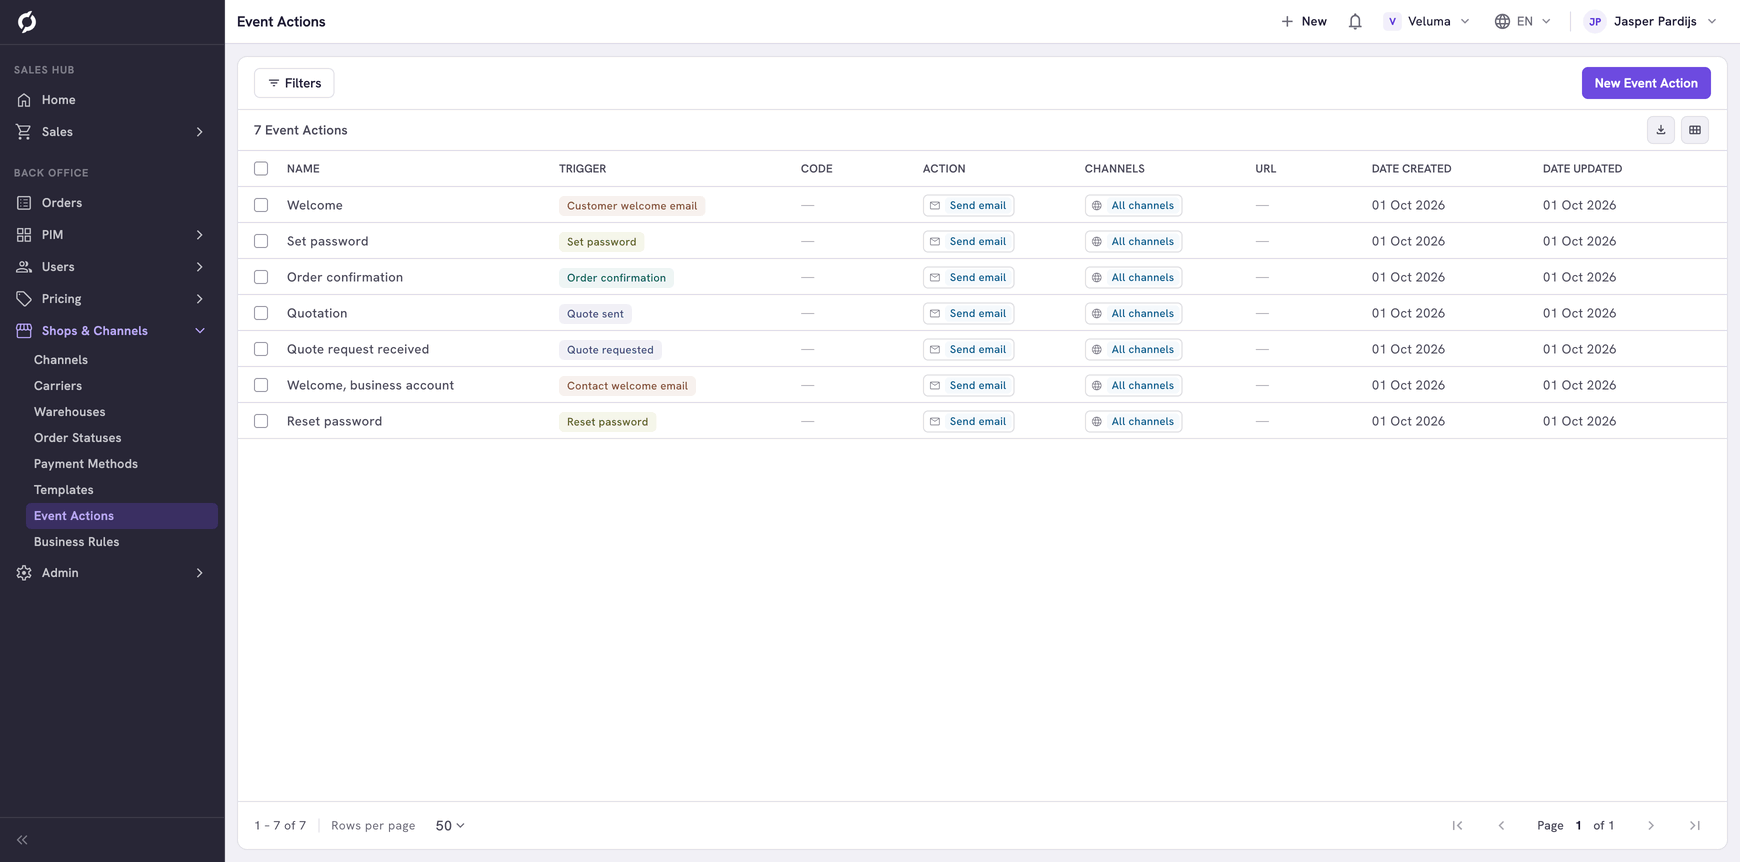Expand the Users menu chevron

pos(200,267)
